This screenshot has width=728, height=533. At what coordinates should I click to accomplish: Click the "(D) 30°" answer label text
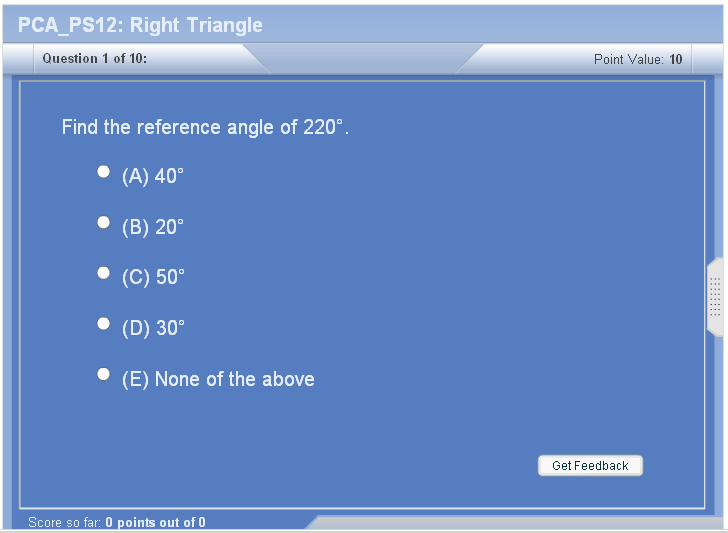(153, 328)
